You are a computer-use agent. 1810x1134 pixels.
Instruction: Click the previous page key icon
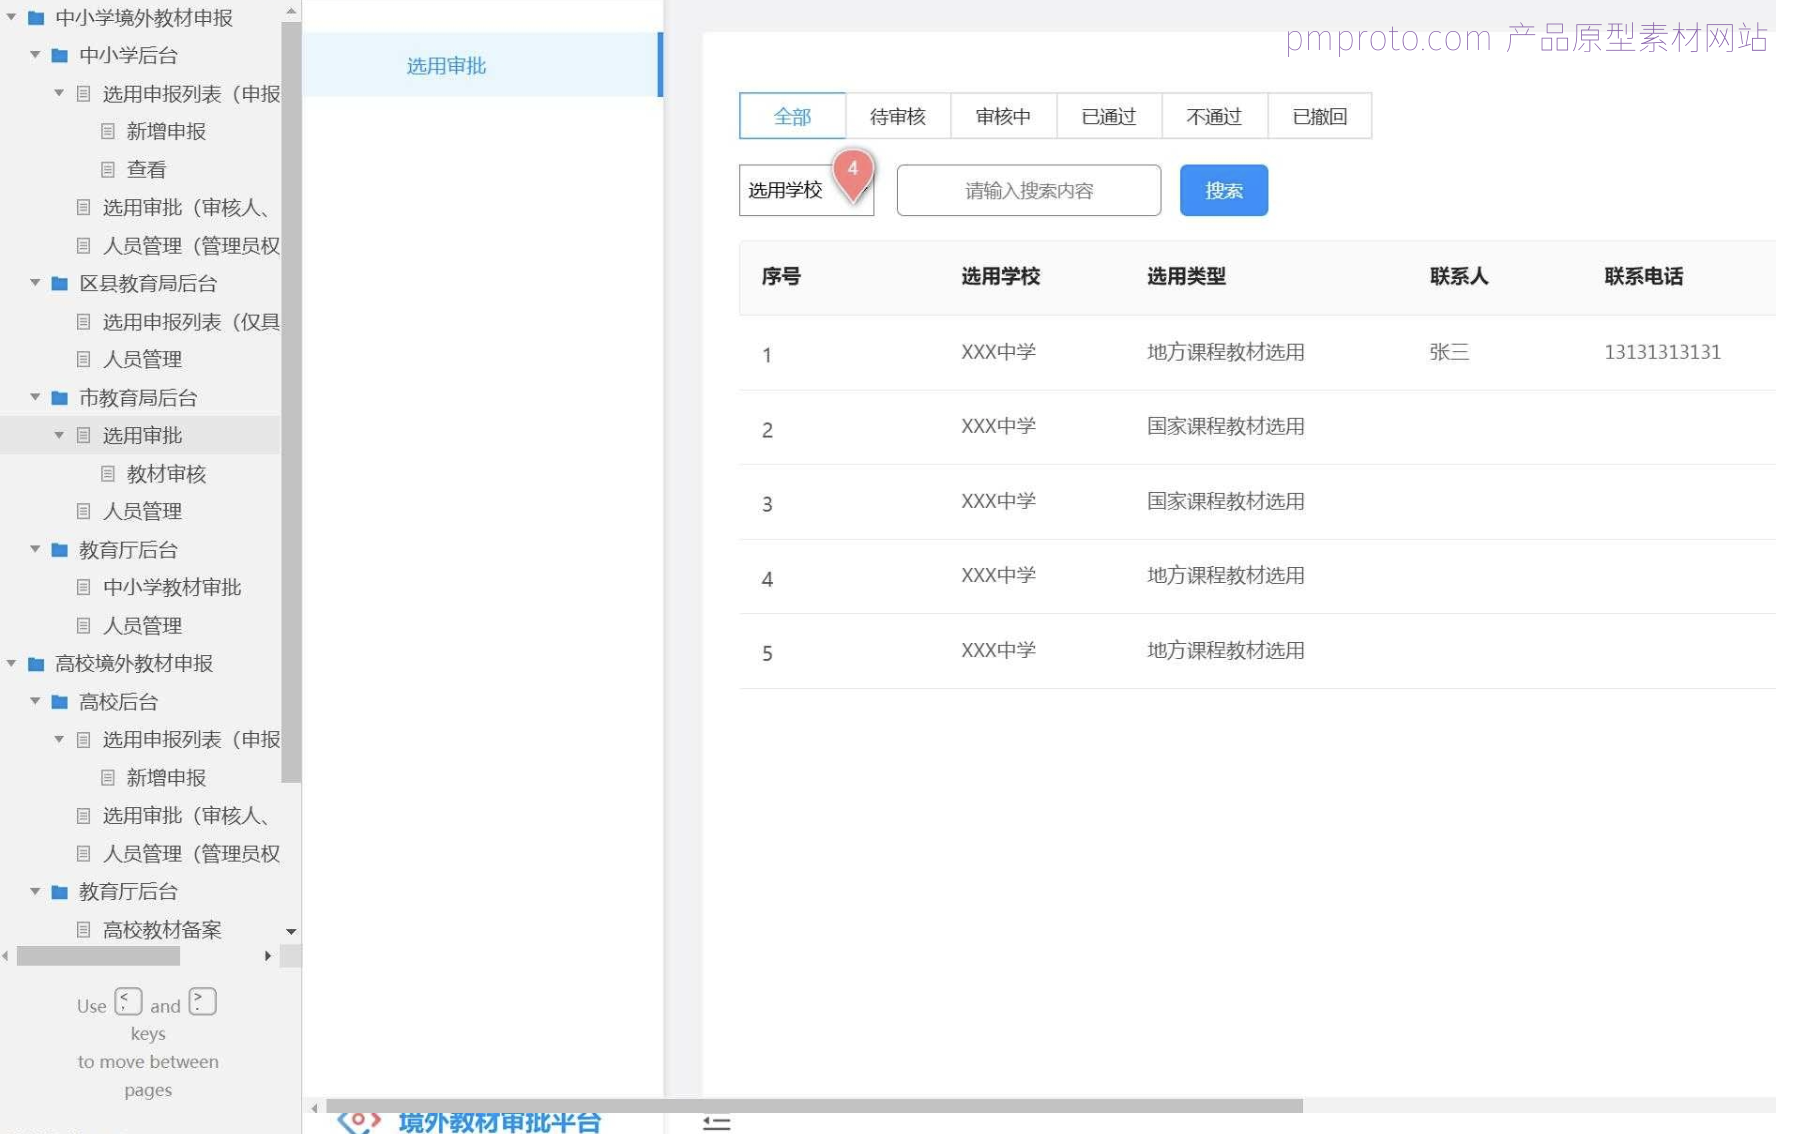coord(128,1001)
